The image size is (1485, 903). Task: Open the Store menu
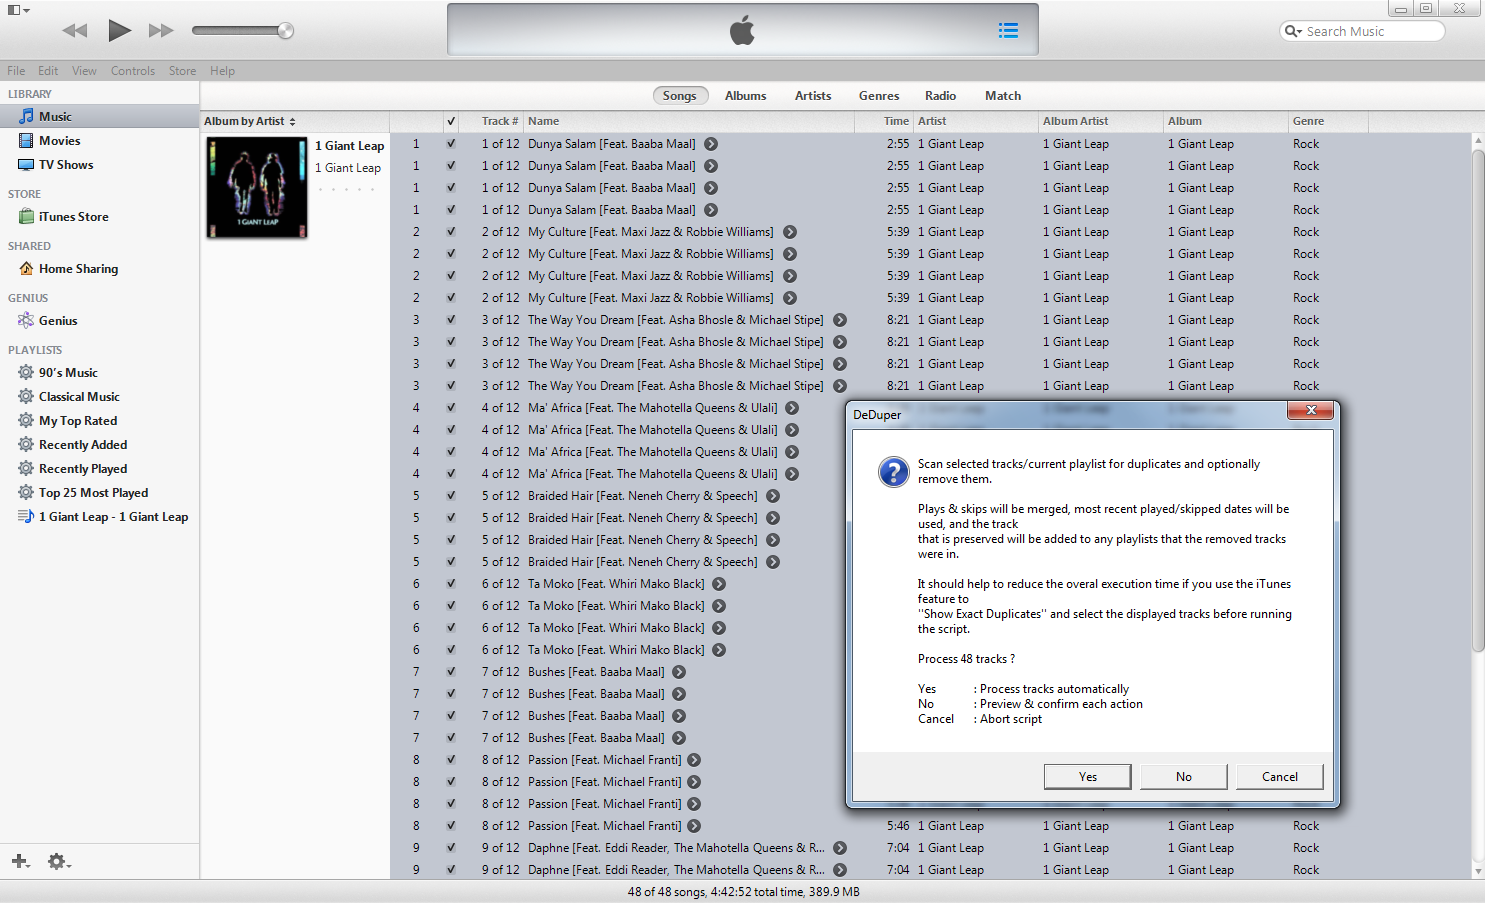(182, 71)
